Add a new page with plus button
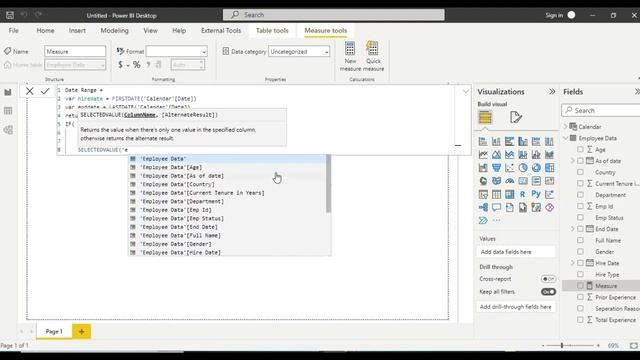This screenshot has height=360, width=640. point(81,331)
